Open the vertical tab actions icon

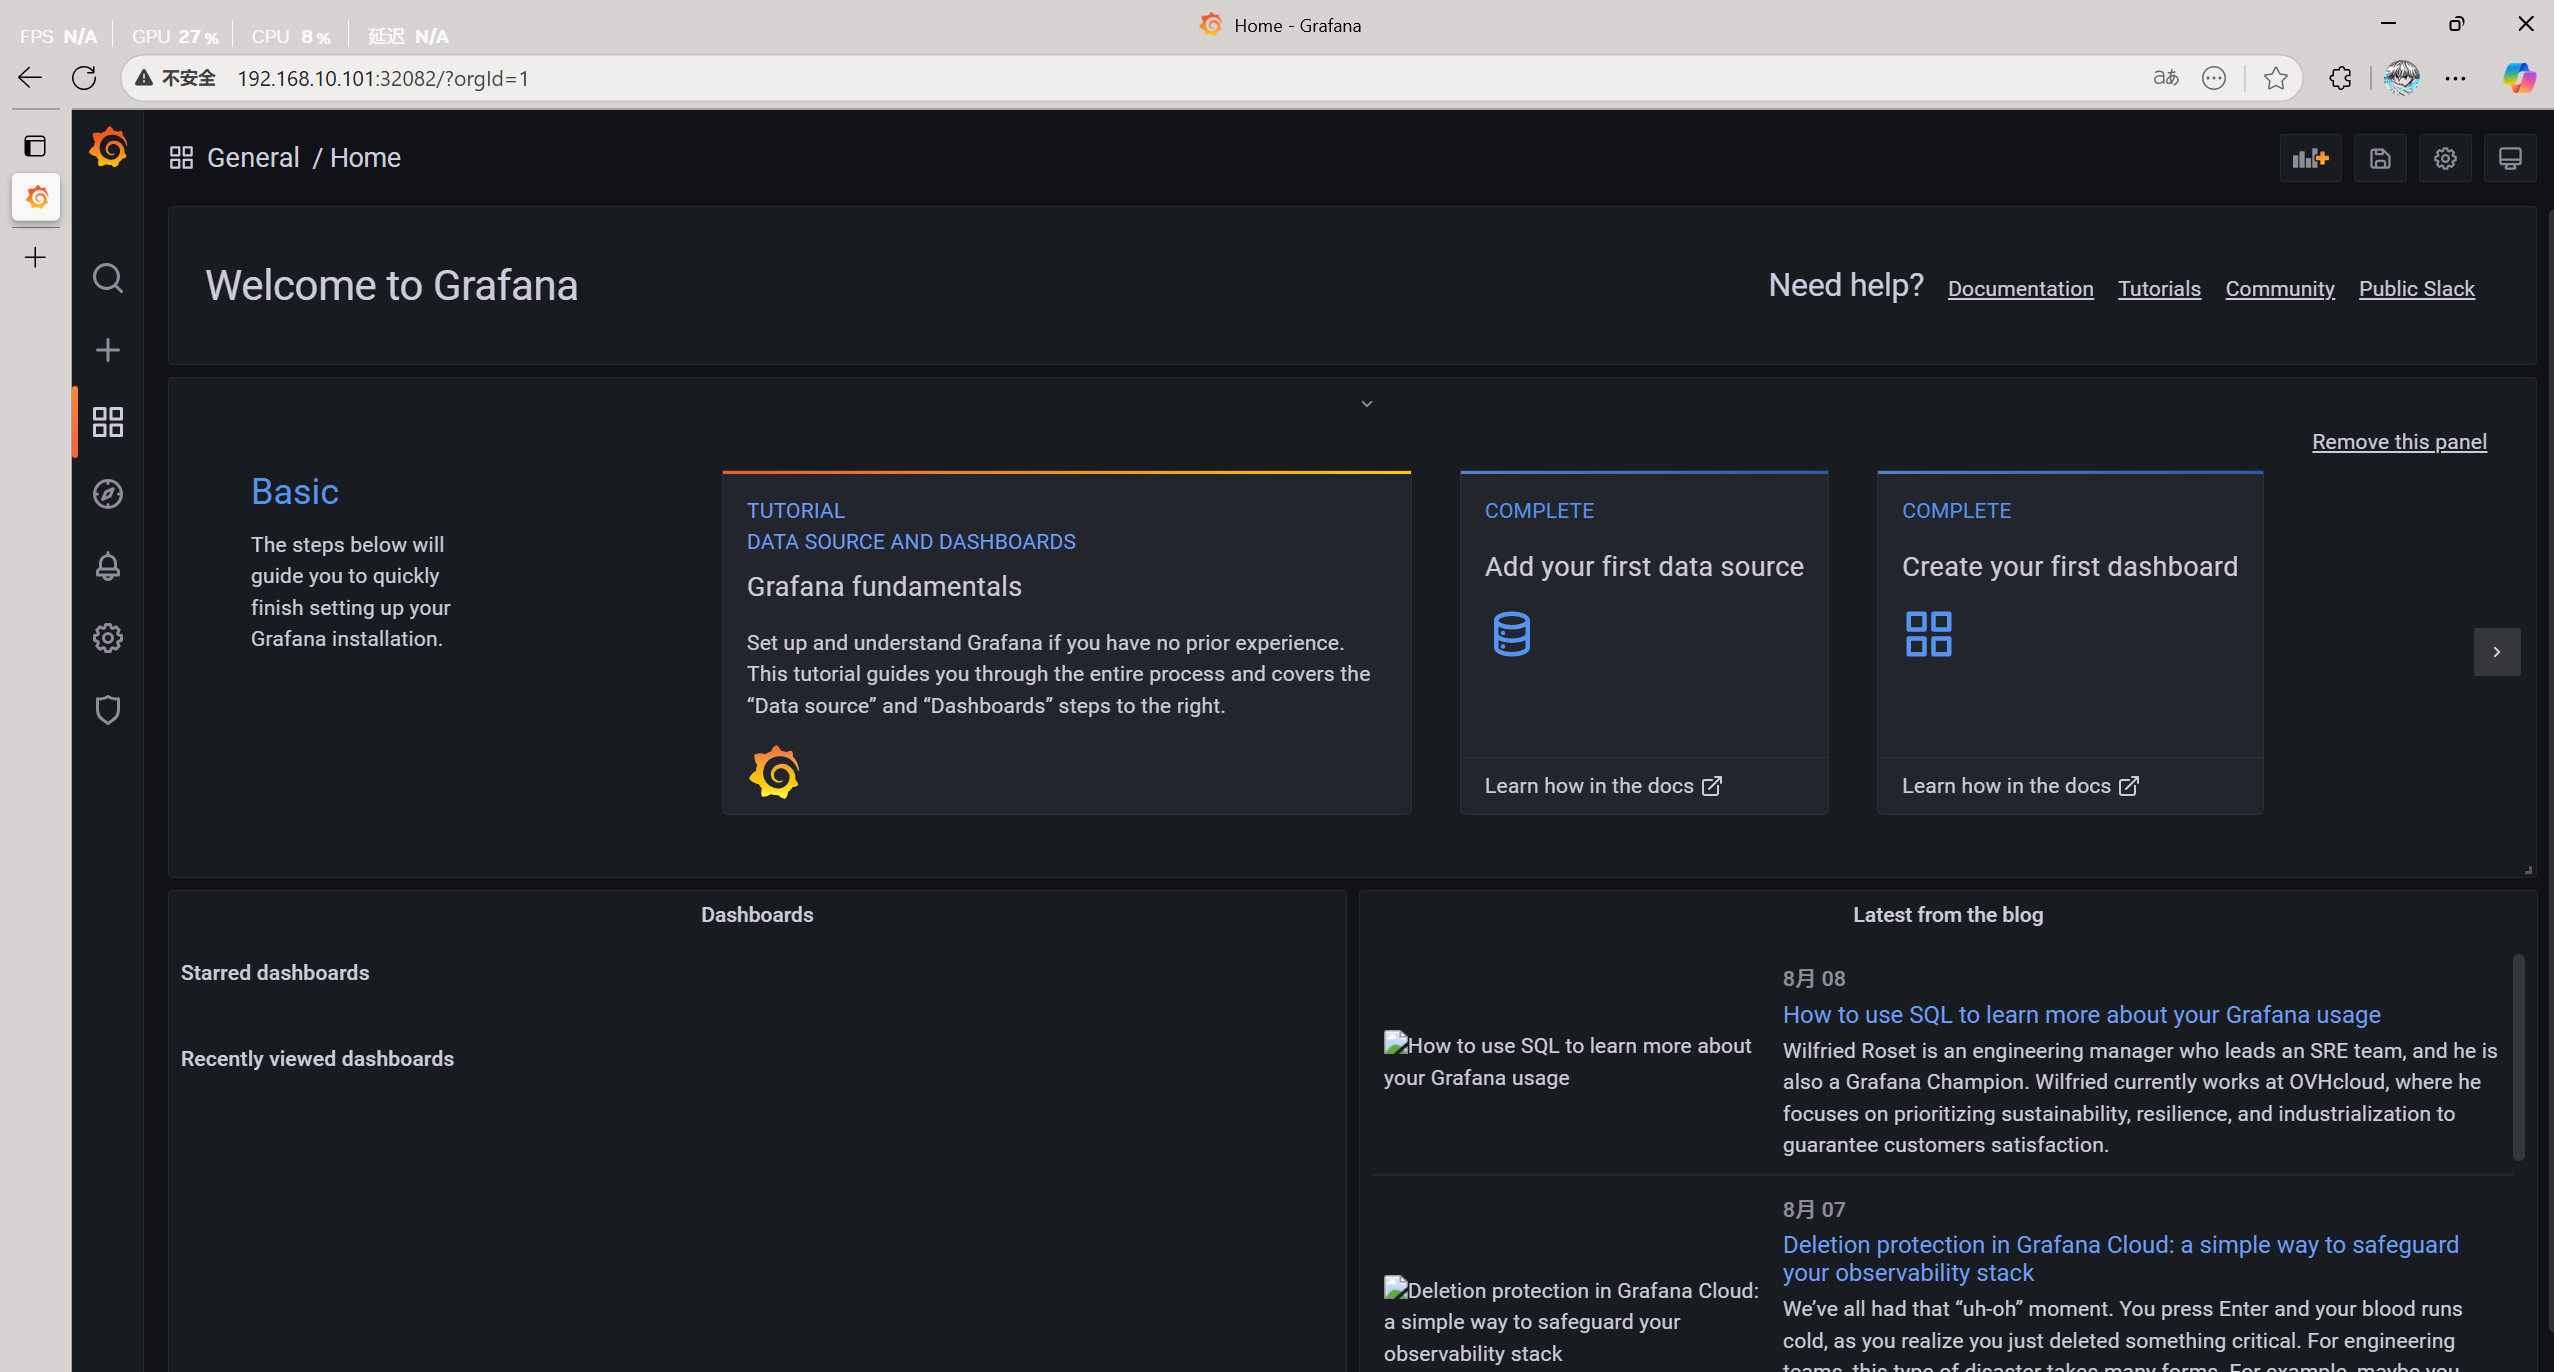pyautogui.click(x=35, y=147)
